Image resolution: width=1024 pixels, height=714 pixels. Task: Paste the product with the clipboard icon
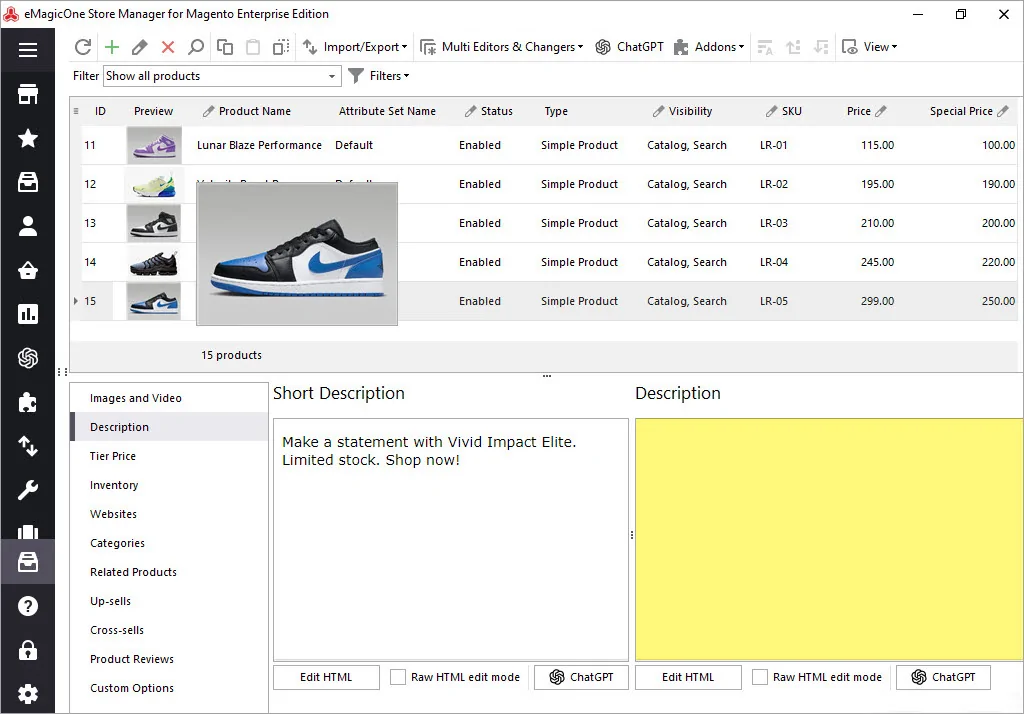click(253, 47)
